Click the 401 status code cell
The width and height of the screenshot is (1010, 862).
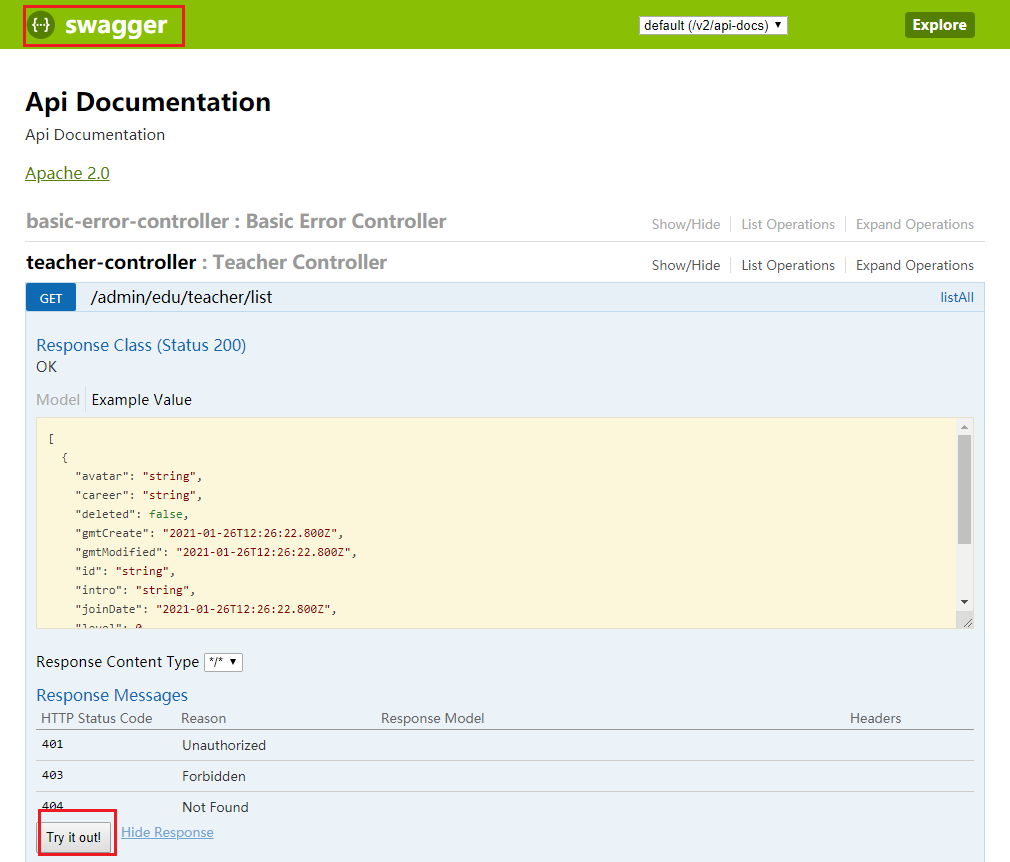pos(52,744)
